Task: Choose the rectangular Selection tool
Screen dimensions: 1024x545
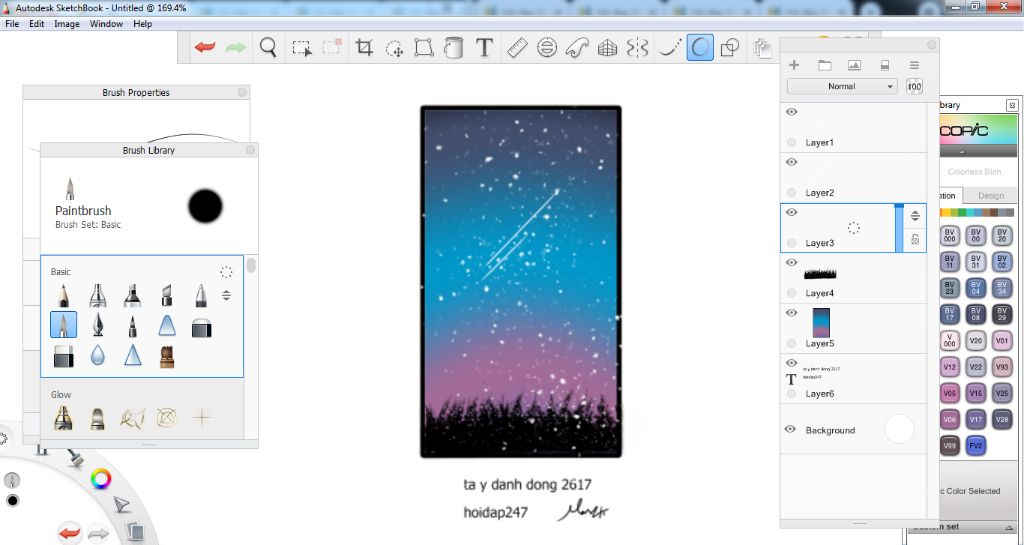Action: pos(302,48)
